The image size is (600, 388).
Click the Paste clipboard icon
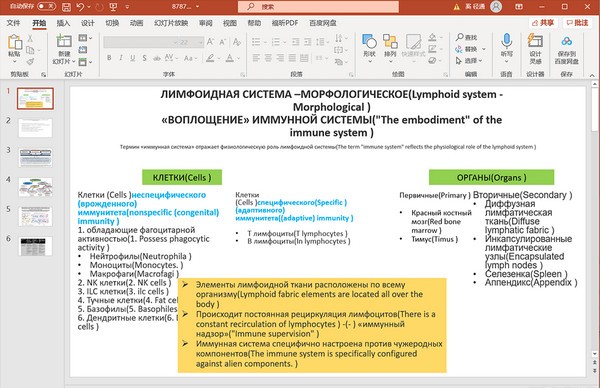(15, 42)
